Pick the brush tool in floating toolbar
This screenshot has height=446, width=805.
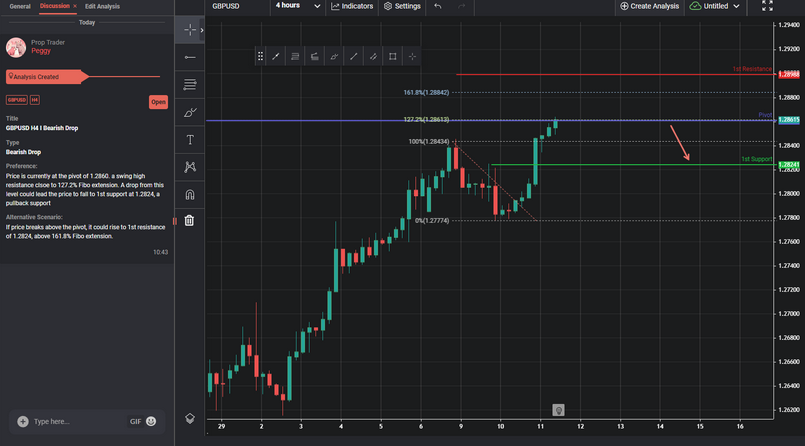pyautogui.click(x=334, y=56)
